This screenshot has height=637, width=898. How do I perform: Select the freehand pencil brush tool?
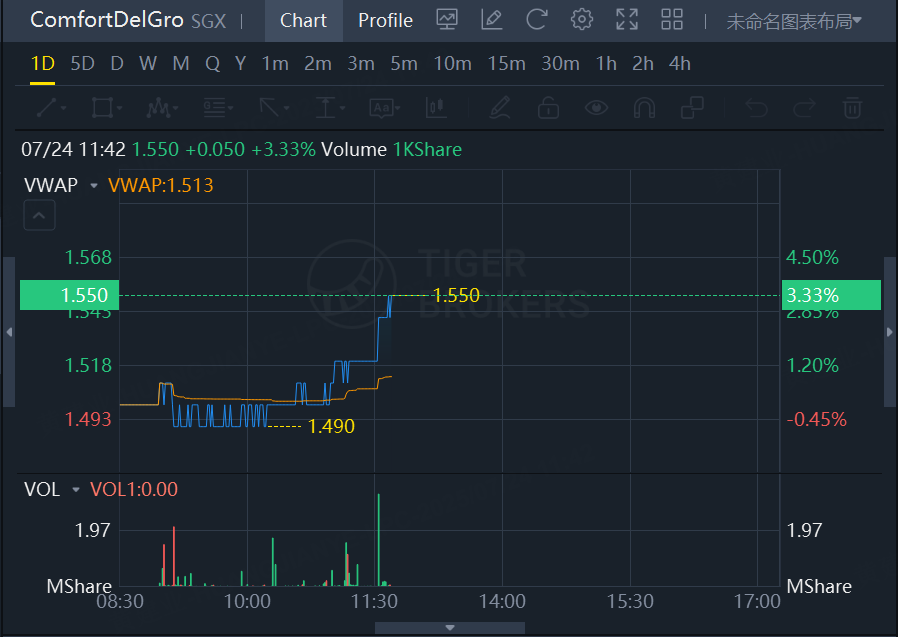(x=500, y=108)
